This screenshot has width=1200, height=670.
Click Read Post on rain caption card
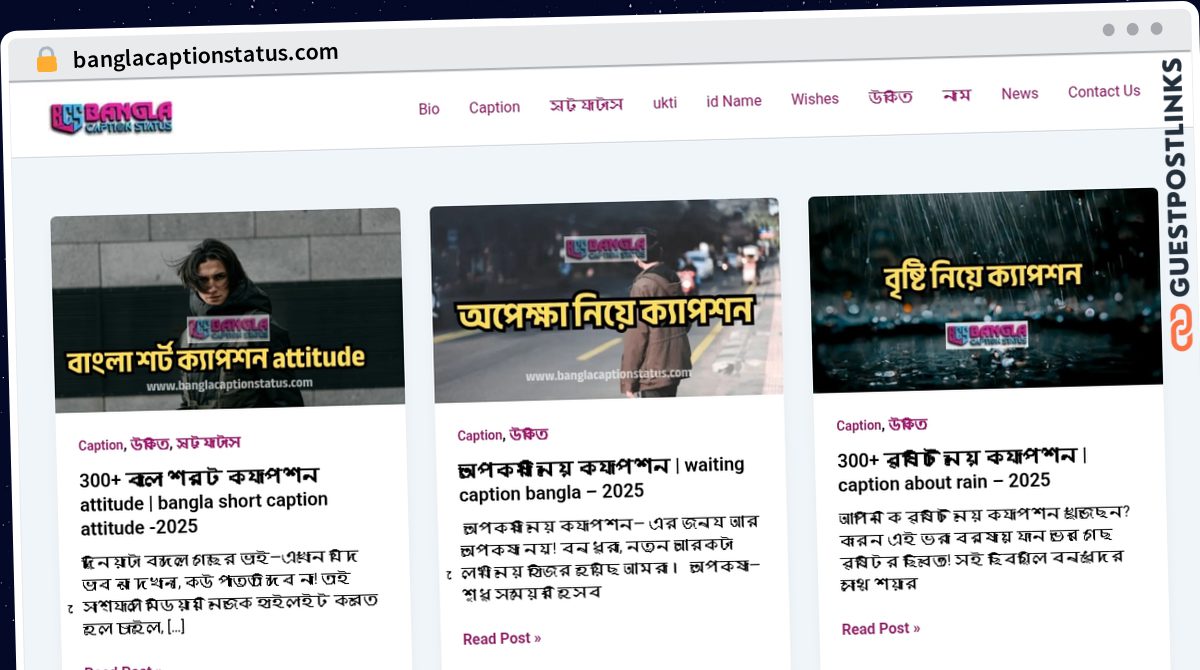point(881,629)
